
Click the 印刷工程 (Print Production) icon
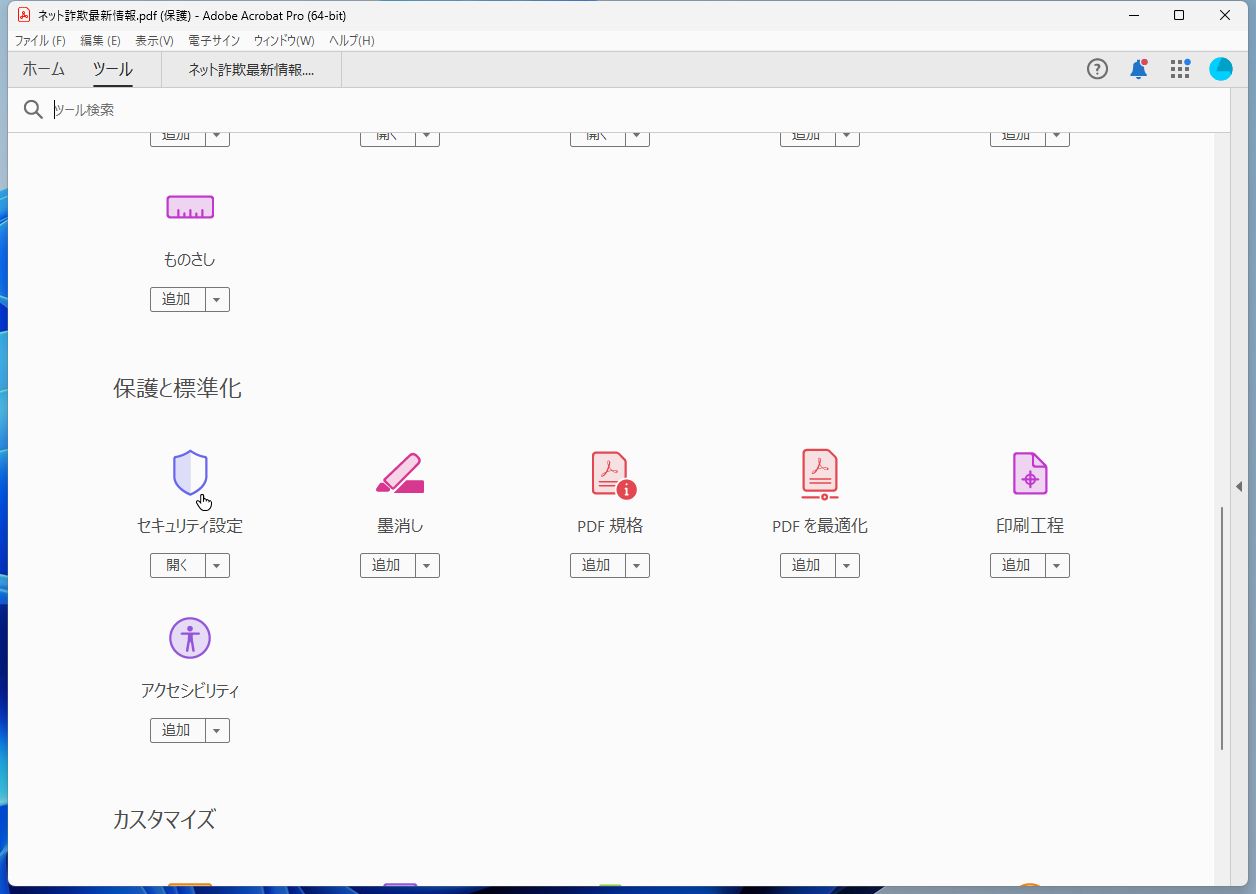pyautogui.click(x=1029, y=473)
